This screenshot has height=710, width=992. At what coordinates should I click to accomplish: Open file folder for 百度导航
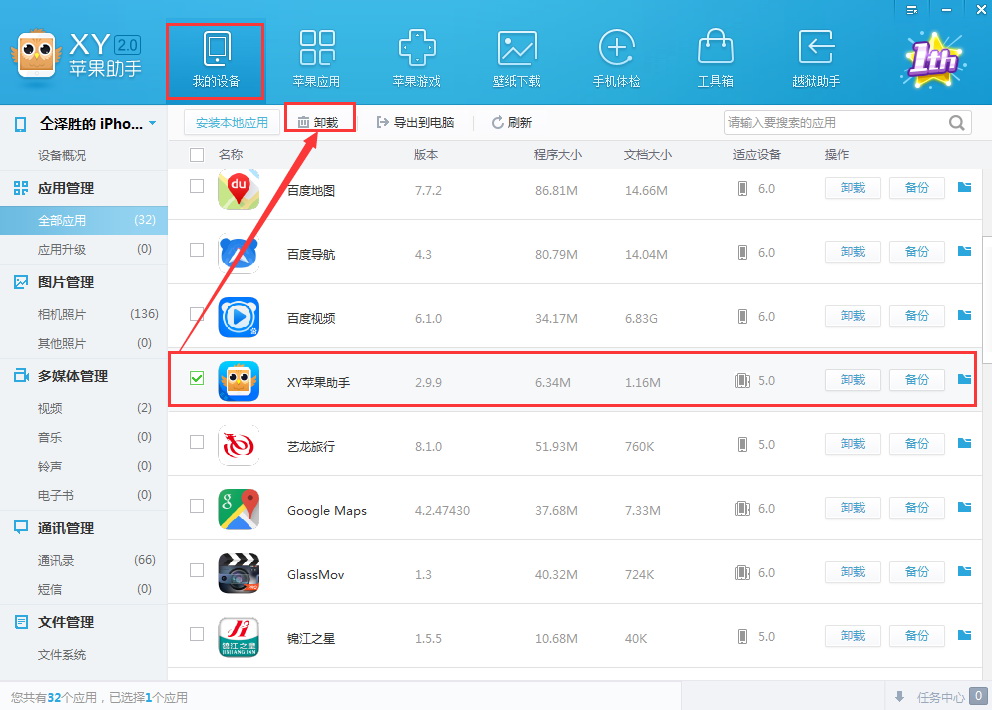point(964,251)
